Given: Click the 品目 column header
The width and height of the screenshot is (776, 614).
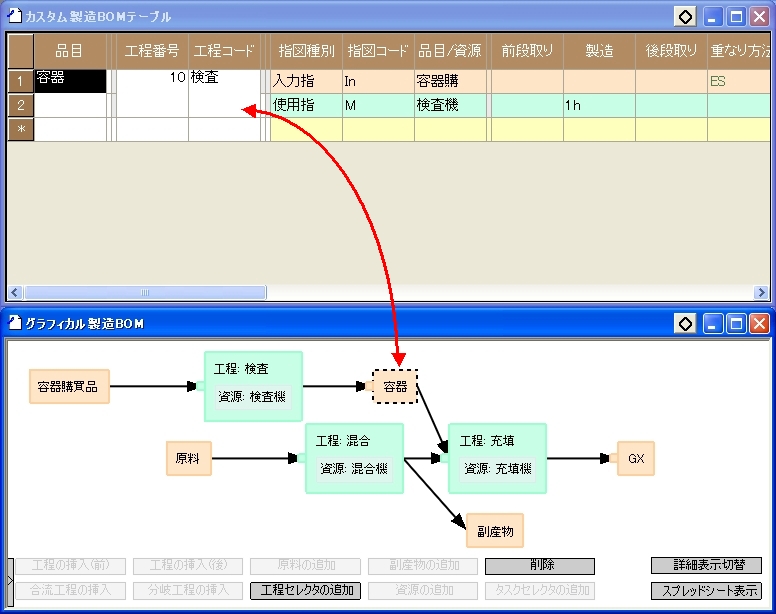Looking at the screenshot, I should (x=70, y=51).
